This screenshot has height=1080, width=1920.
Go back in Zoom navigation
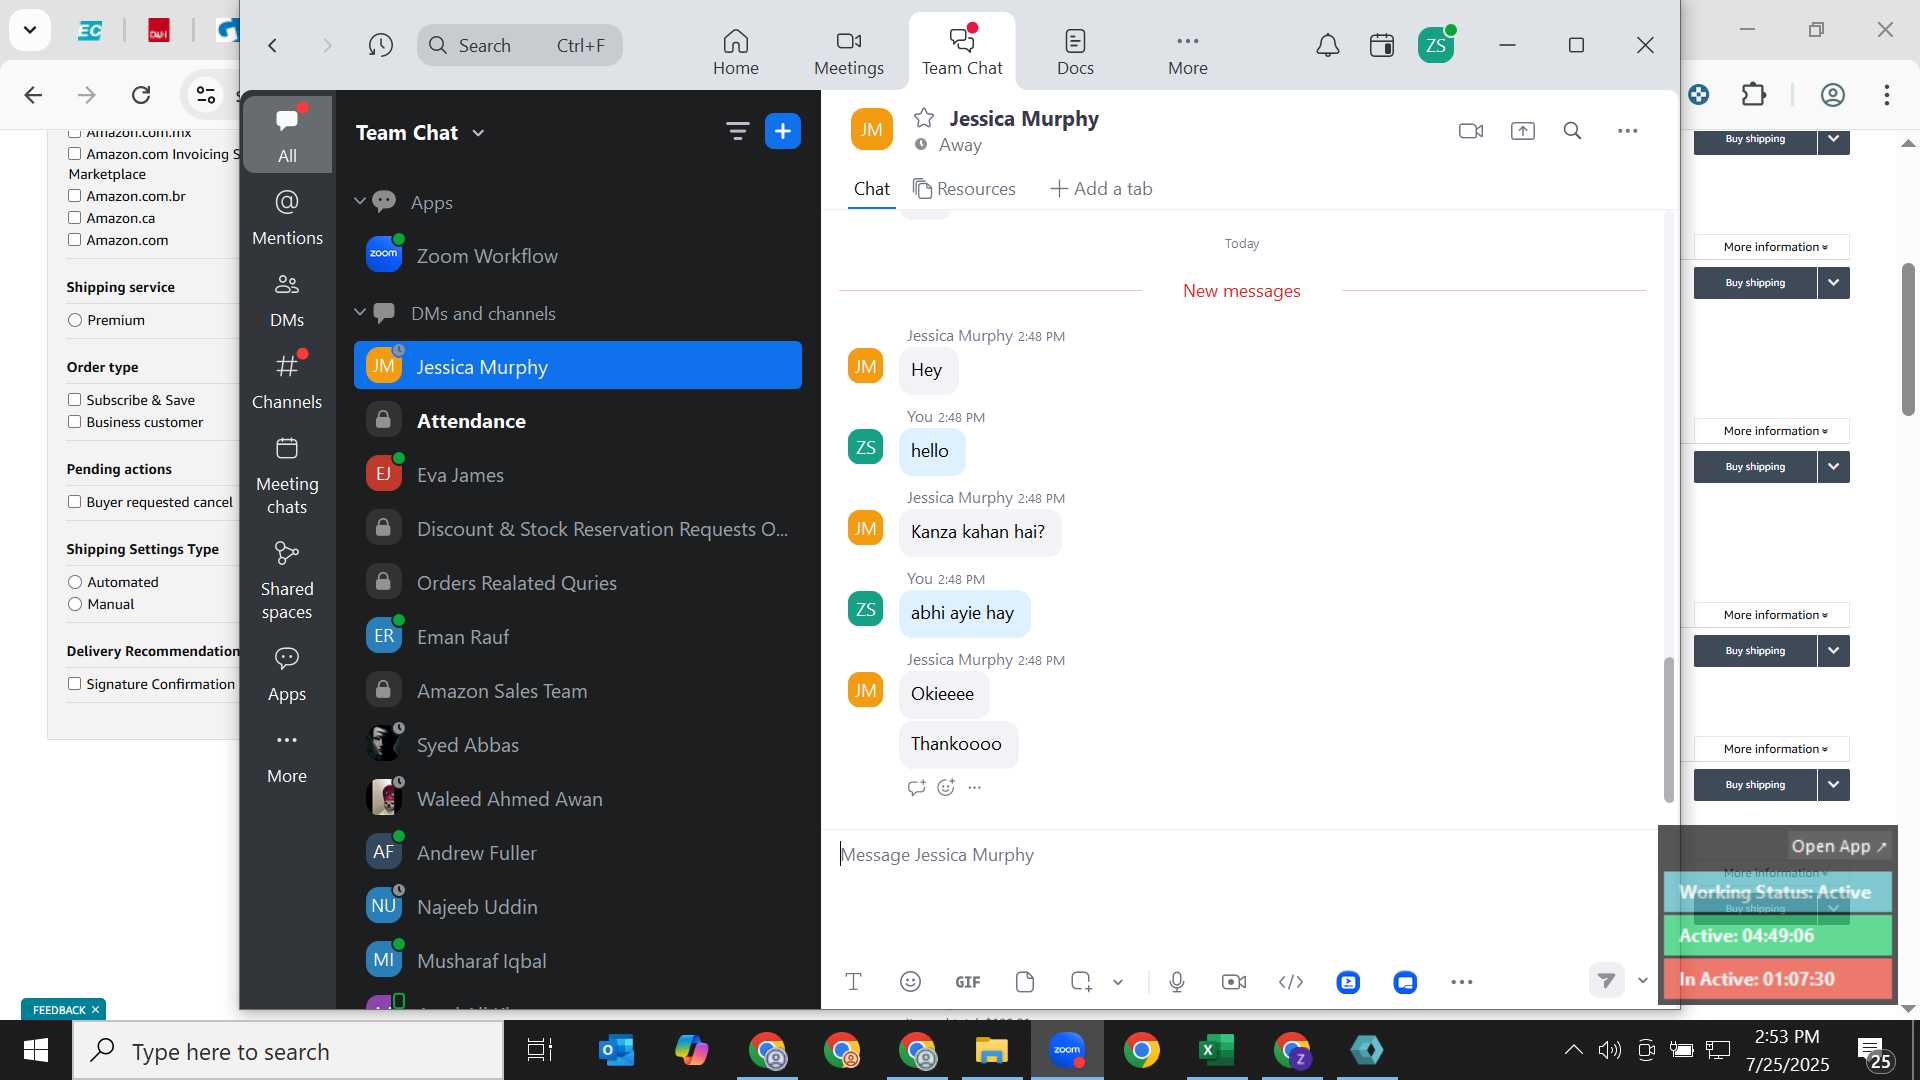click(272, 45)
